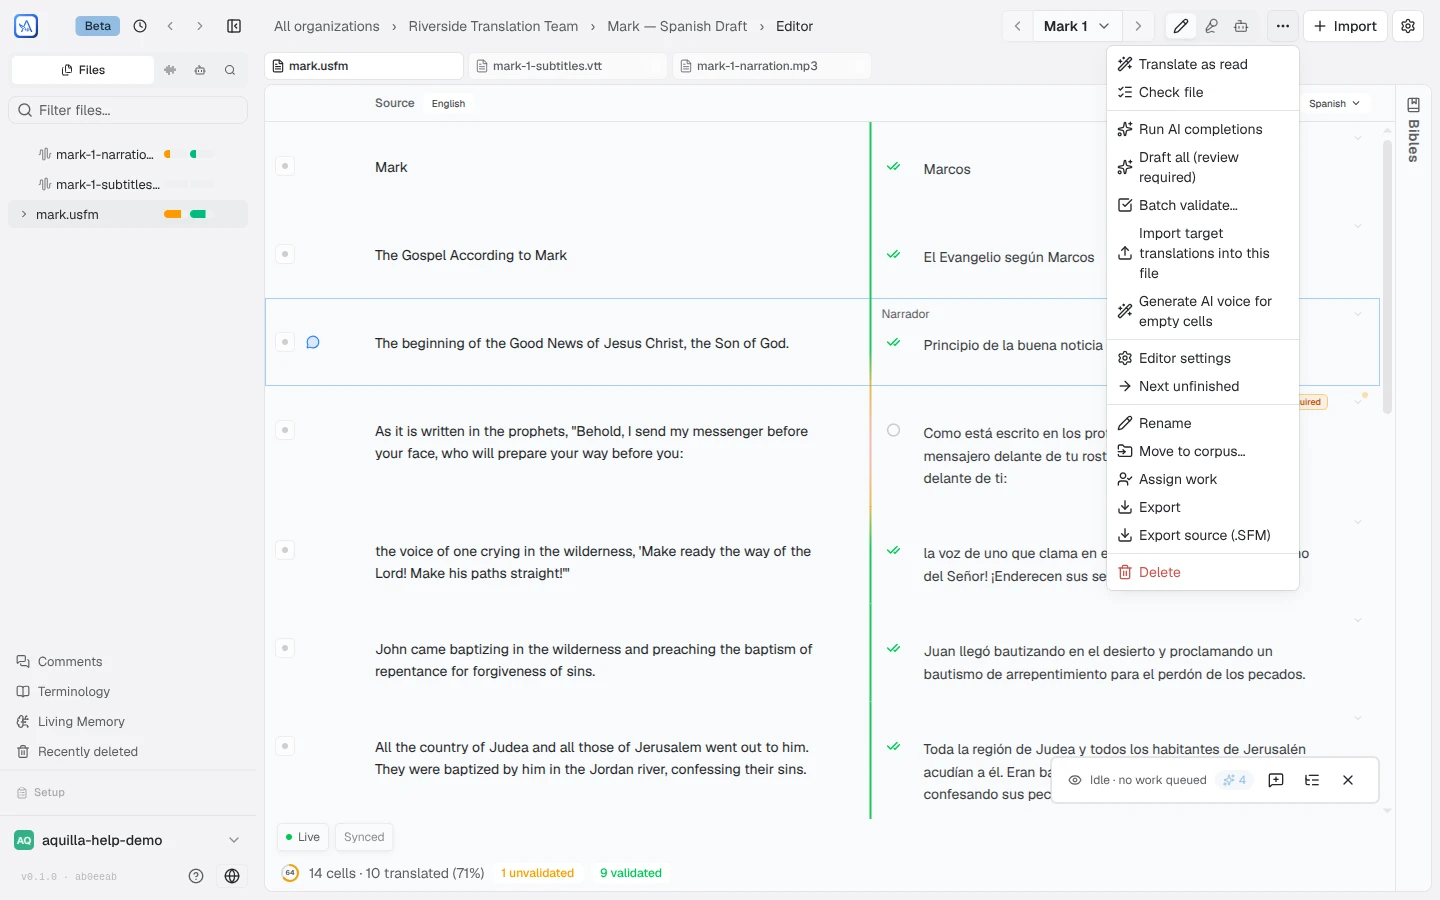The image size is (1440, 900).
Task: Toggle validation check for 'Juan llegó bautizando' cell
Action: point(894,649)
